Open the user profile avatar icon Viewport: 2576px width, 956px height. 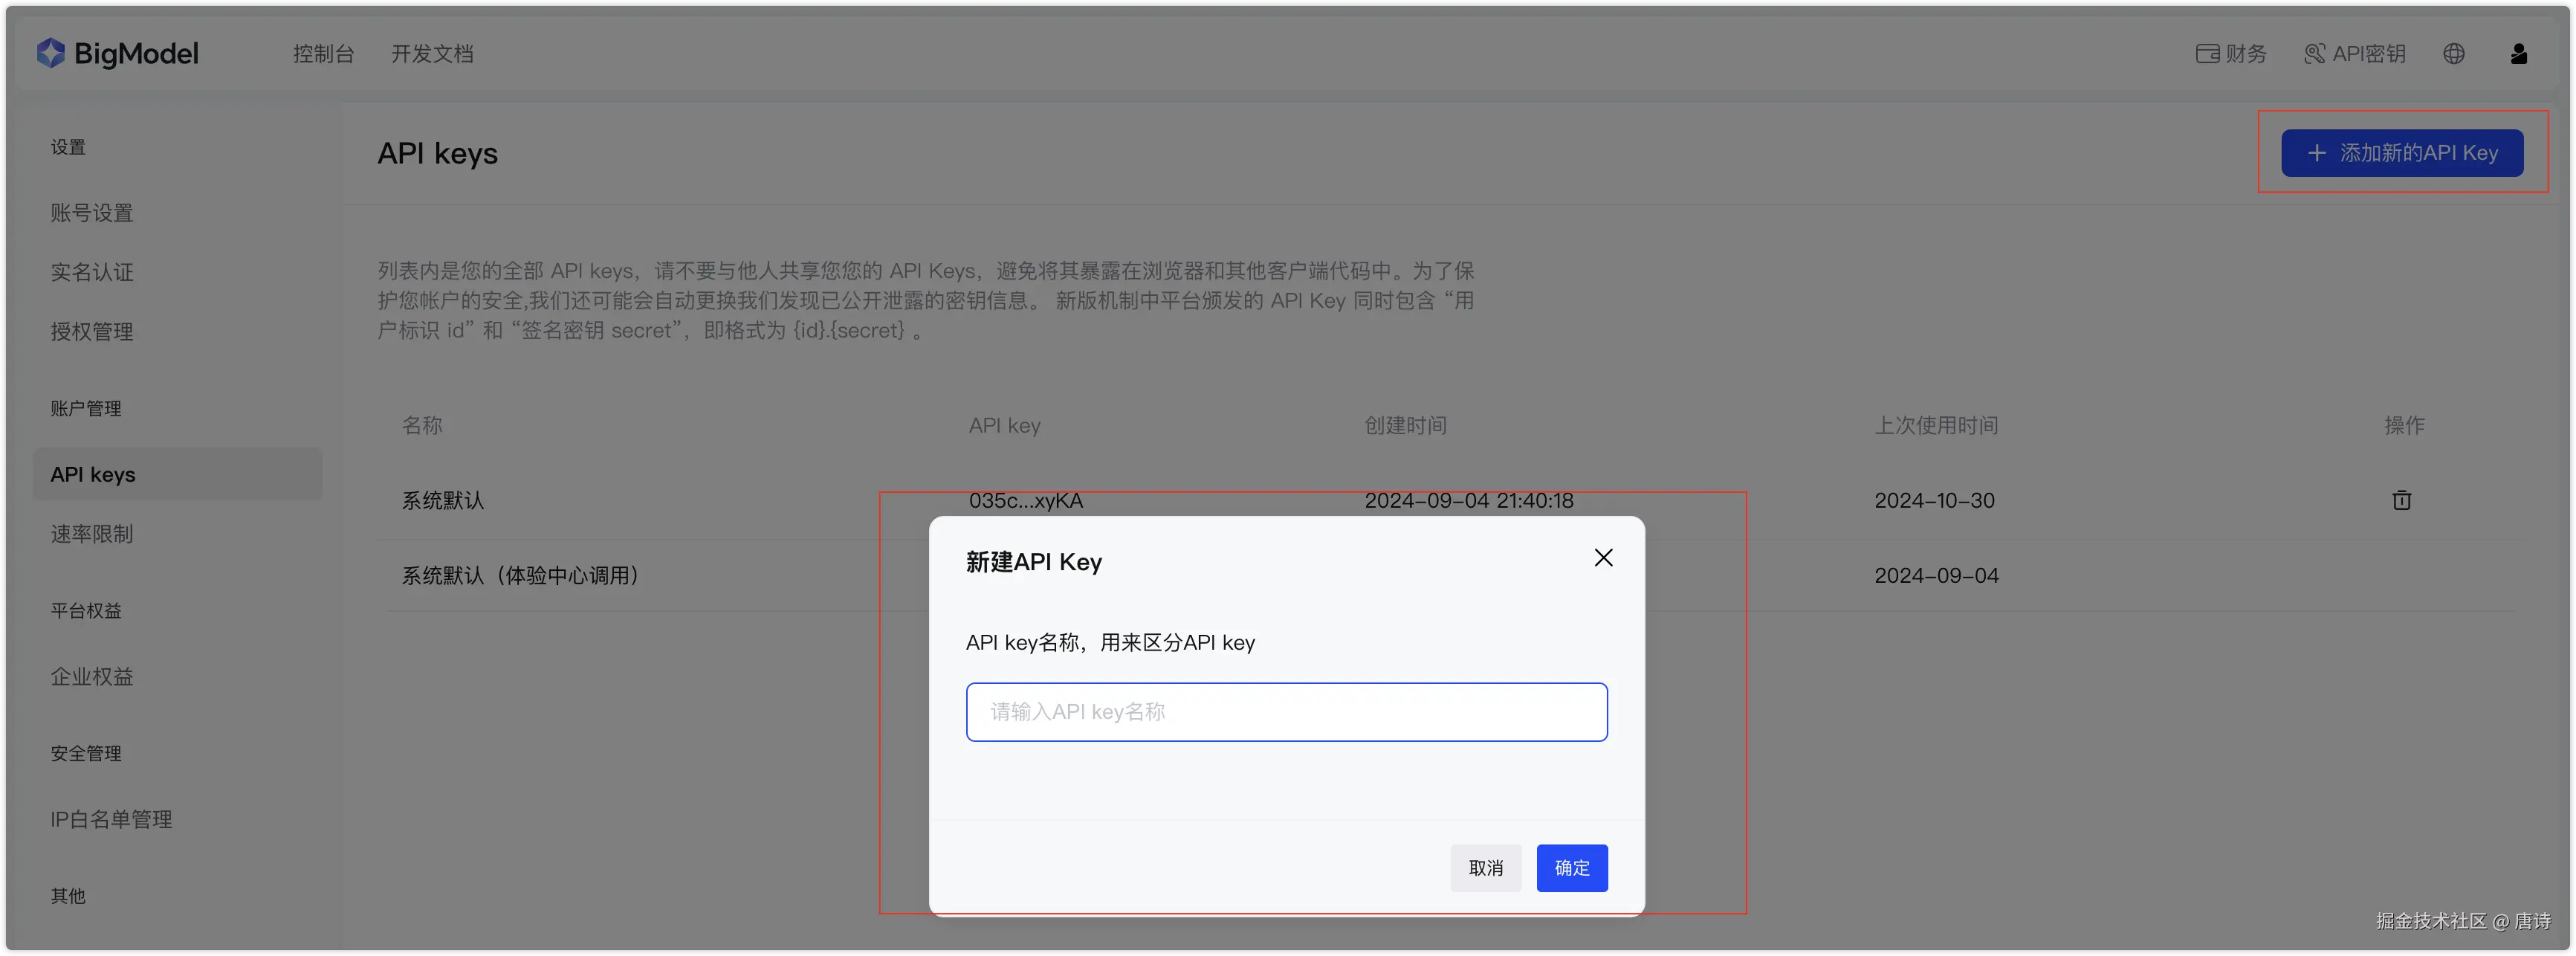[x=2519, y=54]
